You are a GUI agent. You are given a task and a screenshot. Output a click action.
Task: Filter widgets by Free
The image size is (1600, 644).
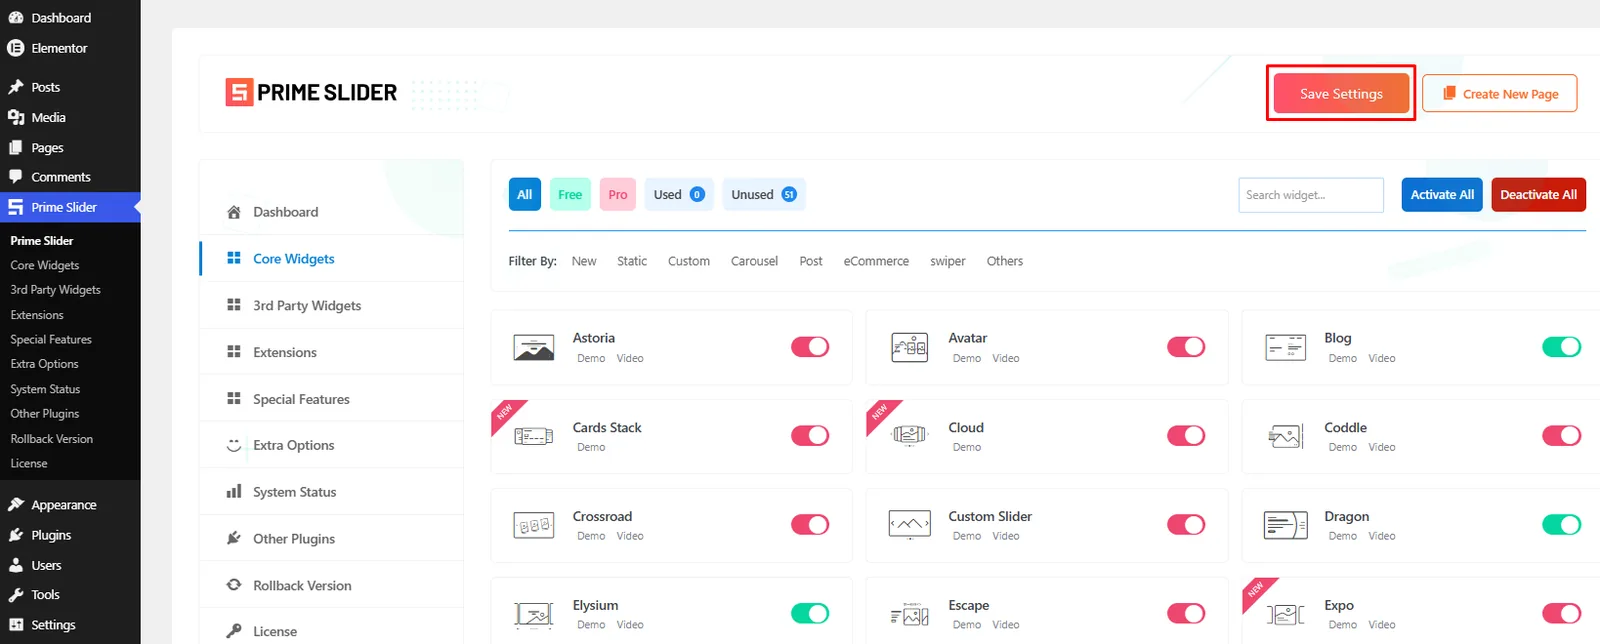pos(570,194)
